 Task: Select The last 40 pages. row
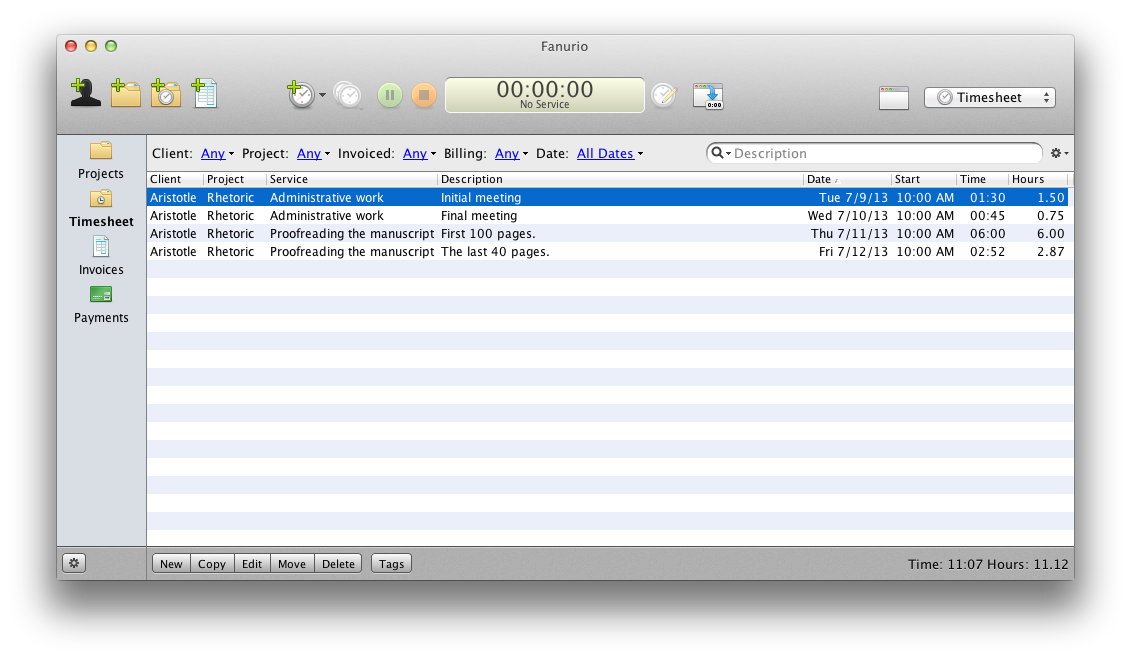click(x=607, y=252)
